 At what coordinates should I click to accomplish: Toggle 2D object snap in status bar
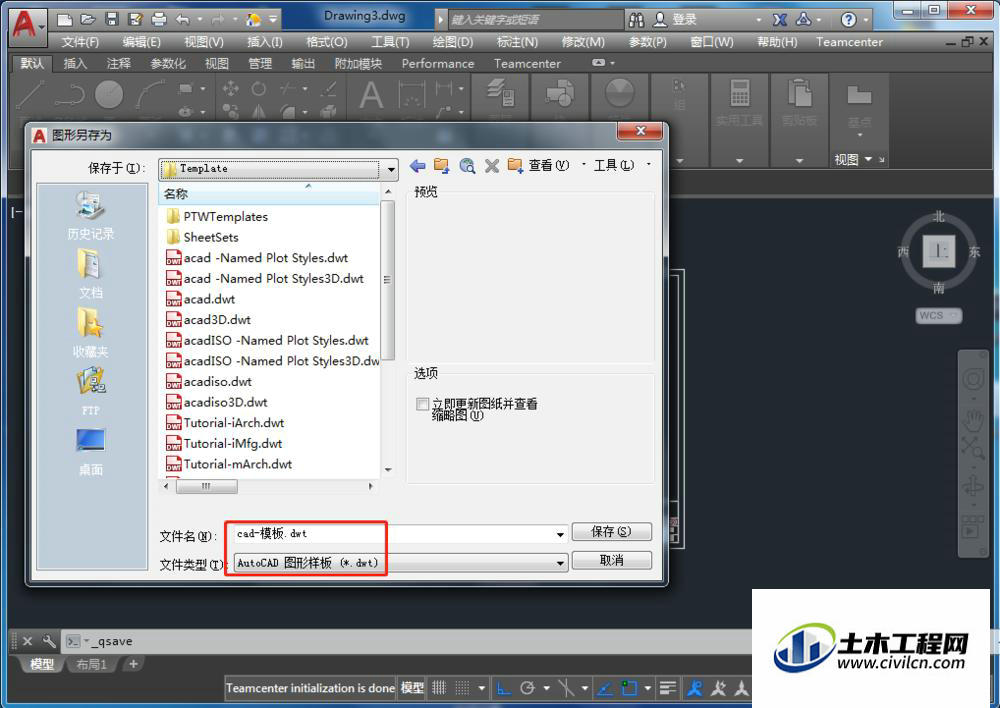629,688
